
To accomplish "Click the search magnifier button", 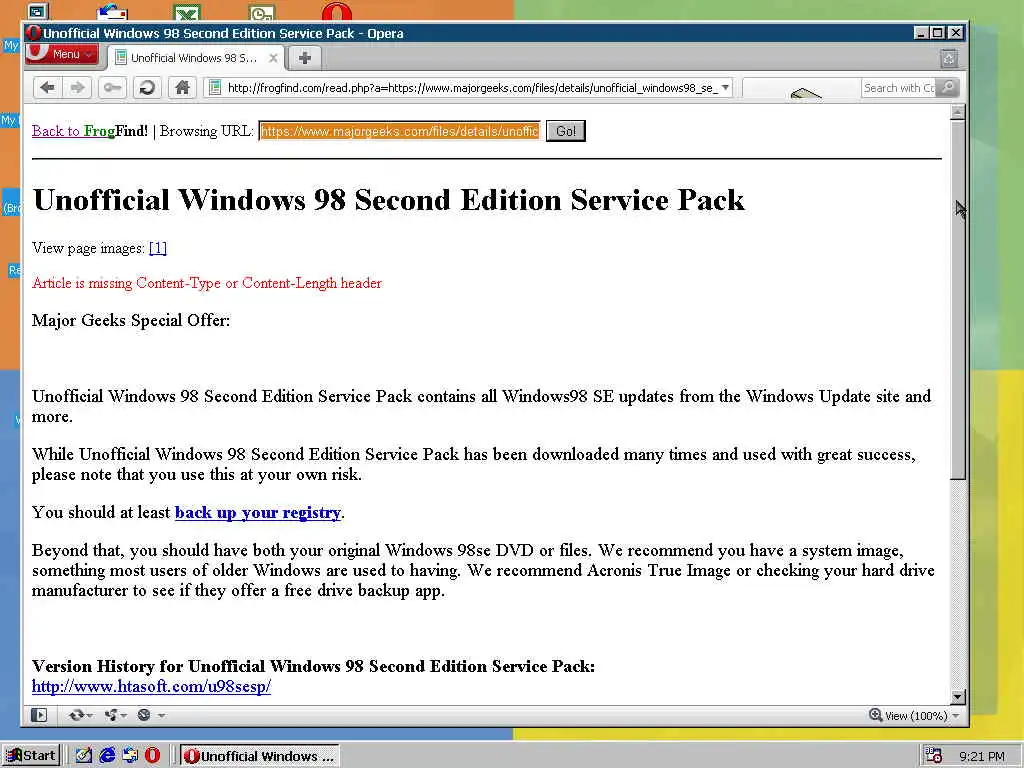I will [x=948, y=88].
